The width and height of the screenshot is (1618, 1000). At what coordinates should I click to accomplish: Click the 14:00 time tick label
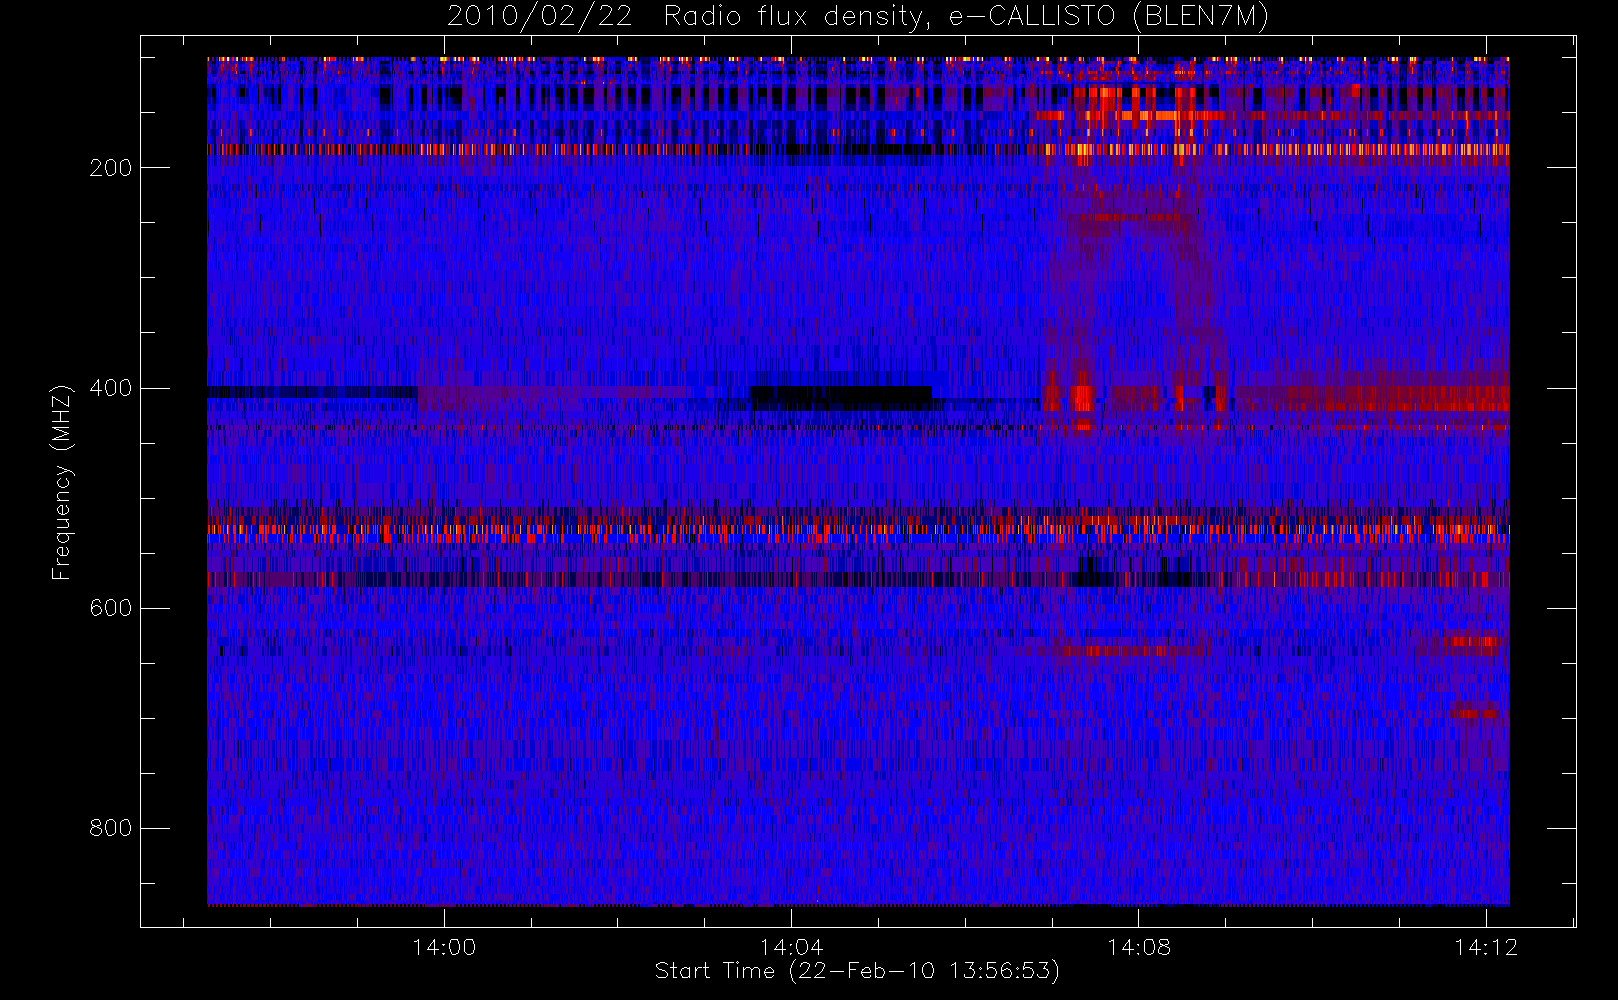click(x=444, y=947)
